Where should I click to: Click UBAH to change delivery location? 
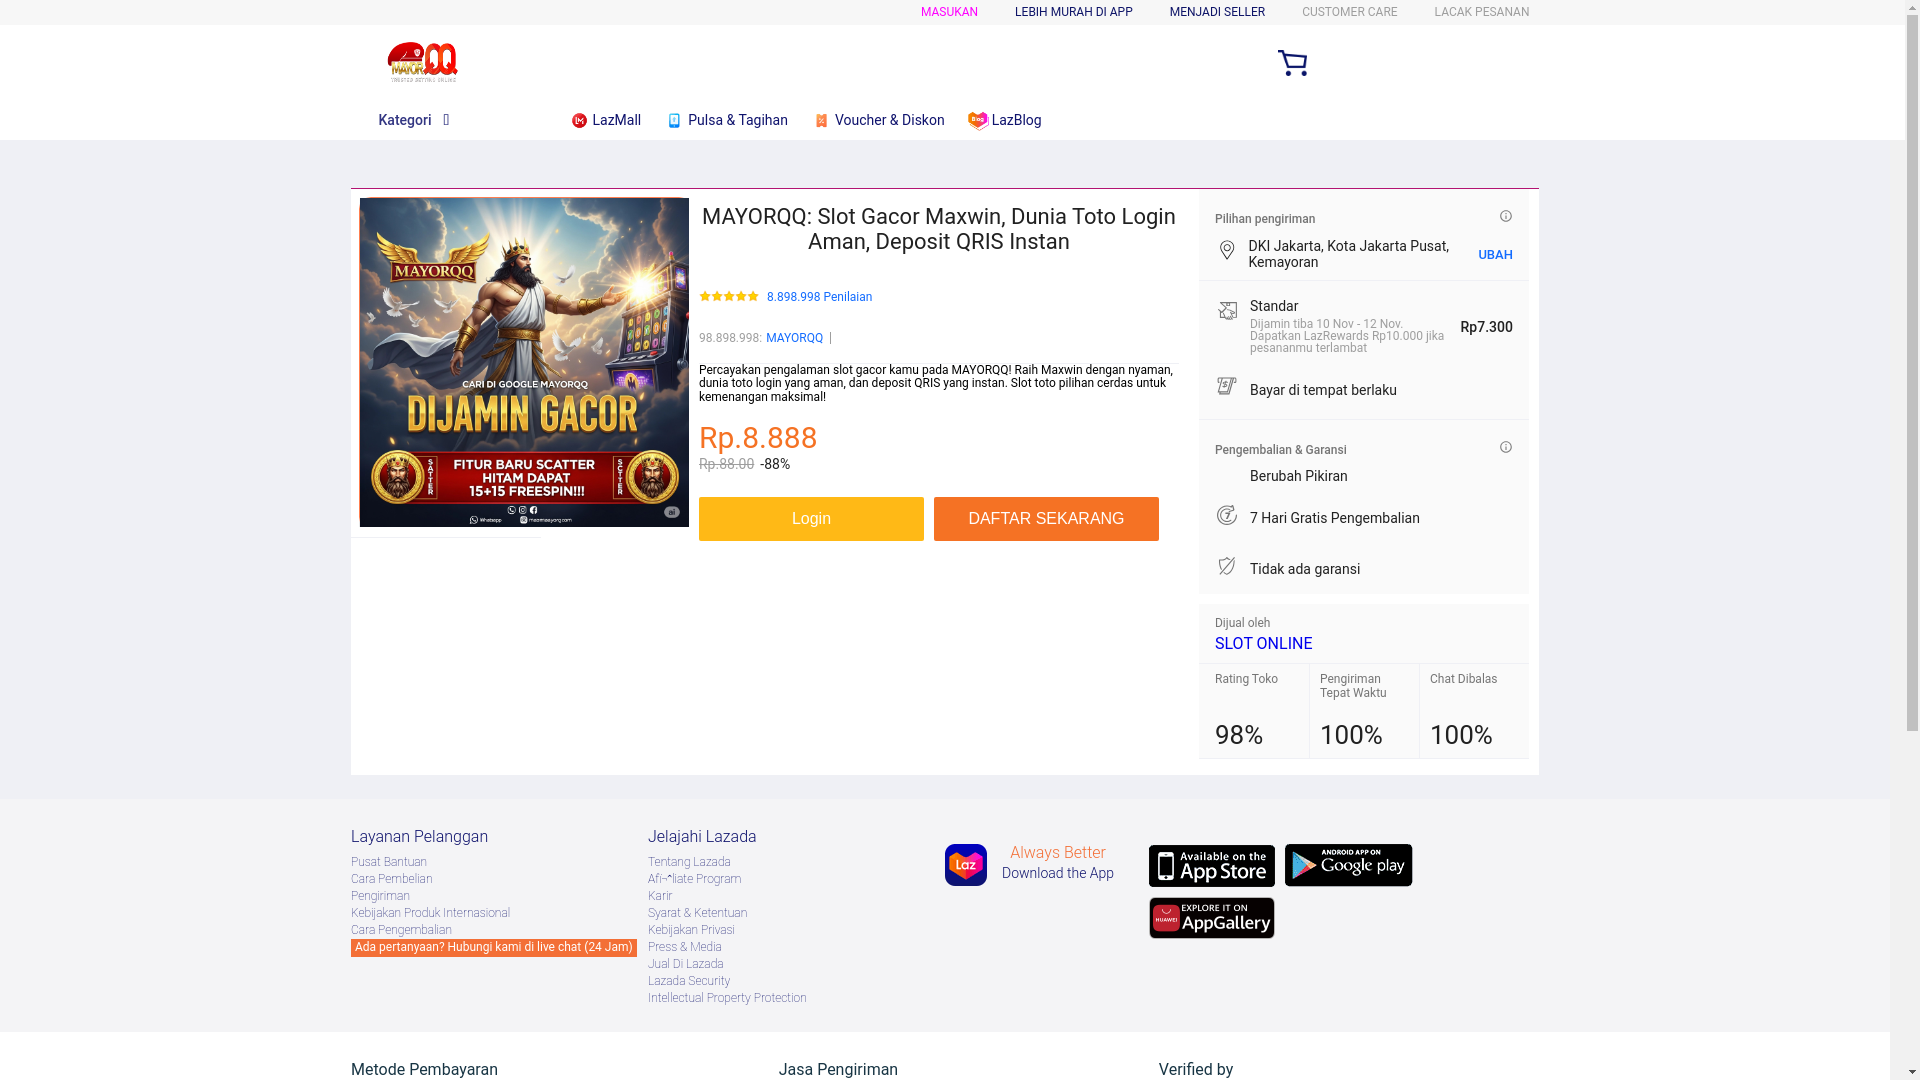pos(1495,255)
